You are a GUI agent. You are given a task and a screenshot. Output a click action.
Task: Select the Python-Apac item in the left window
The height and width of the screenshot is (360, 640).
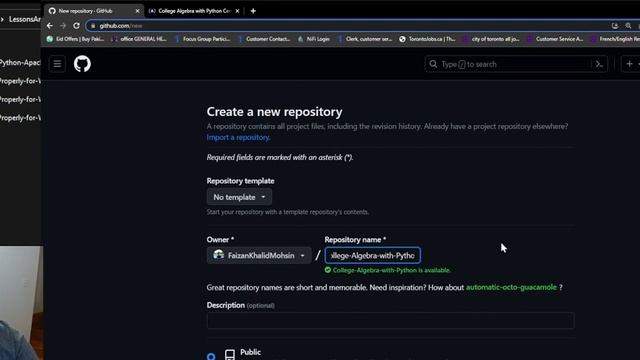click(x=20, y=63)
